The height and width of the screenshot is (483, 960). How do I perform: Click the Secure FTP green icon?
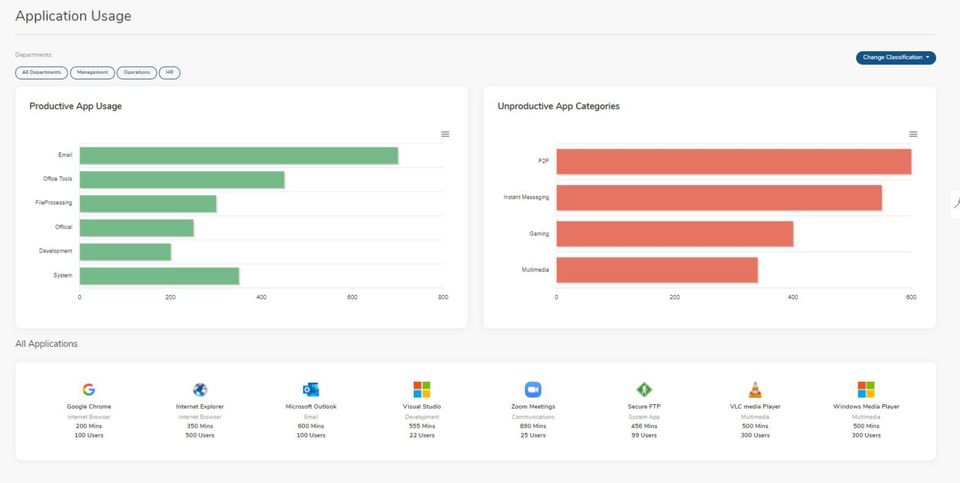pyautogui.click(x=644, y=389)
